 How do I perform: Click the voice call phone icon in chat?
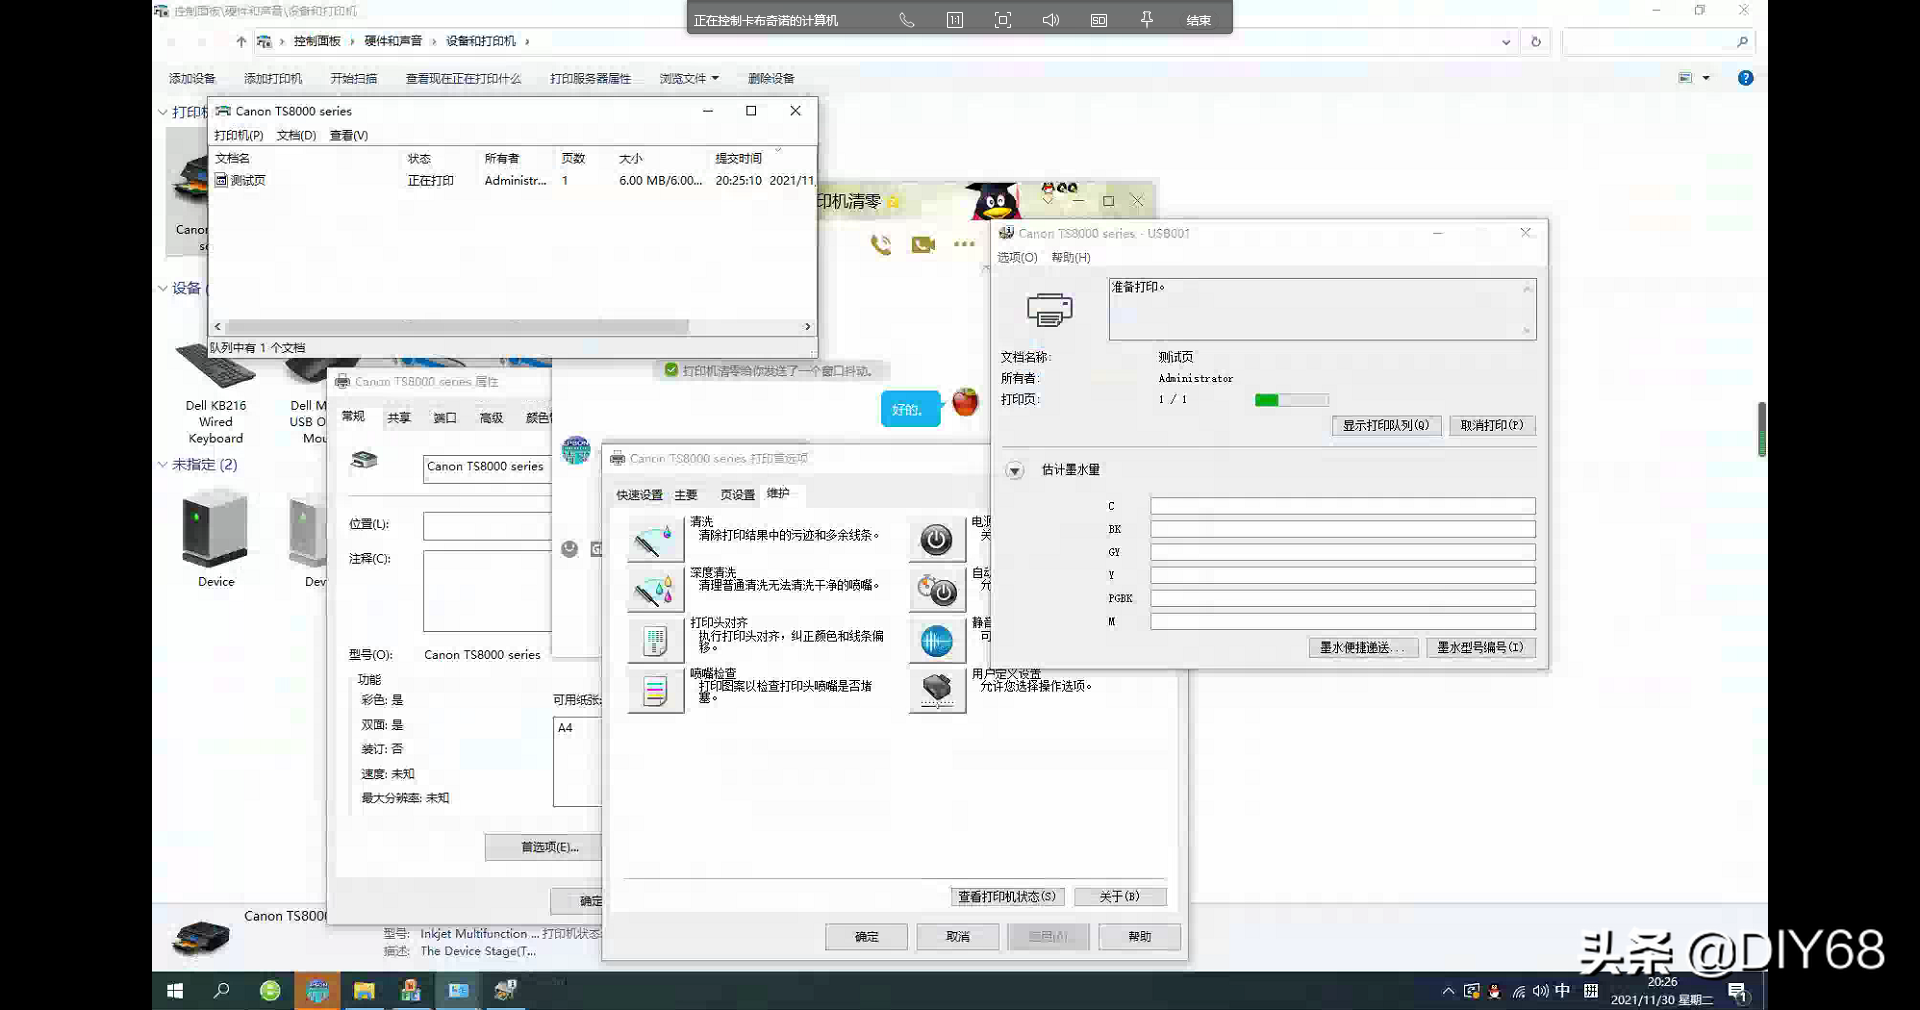click(880, 244)
